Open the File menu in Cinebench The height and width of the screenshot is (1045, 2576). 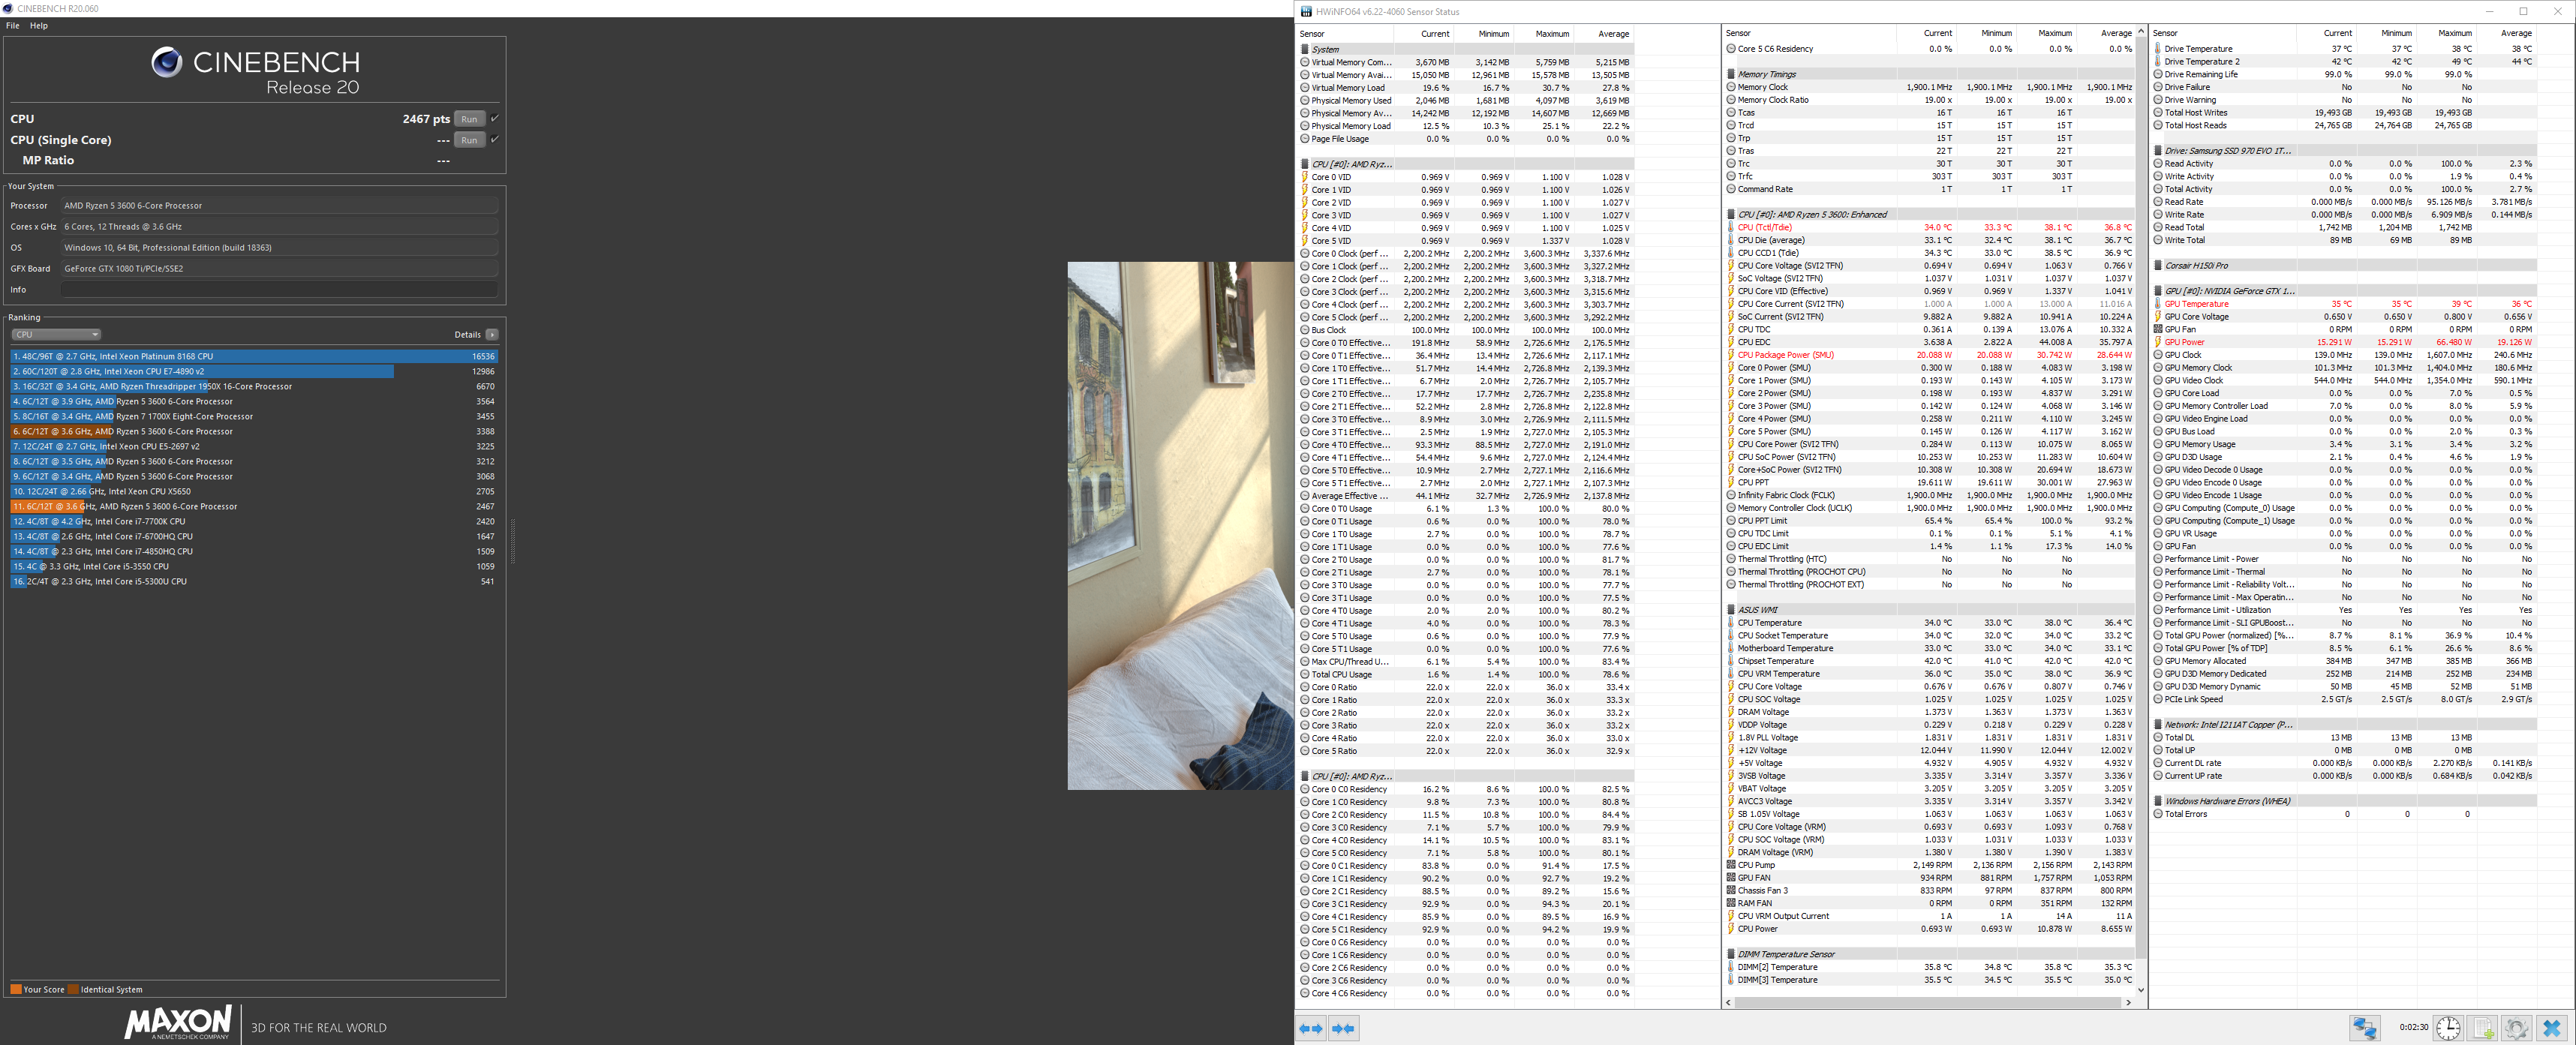[x=12, y=26]
